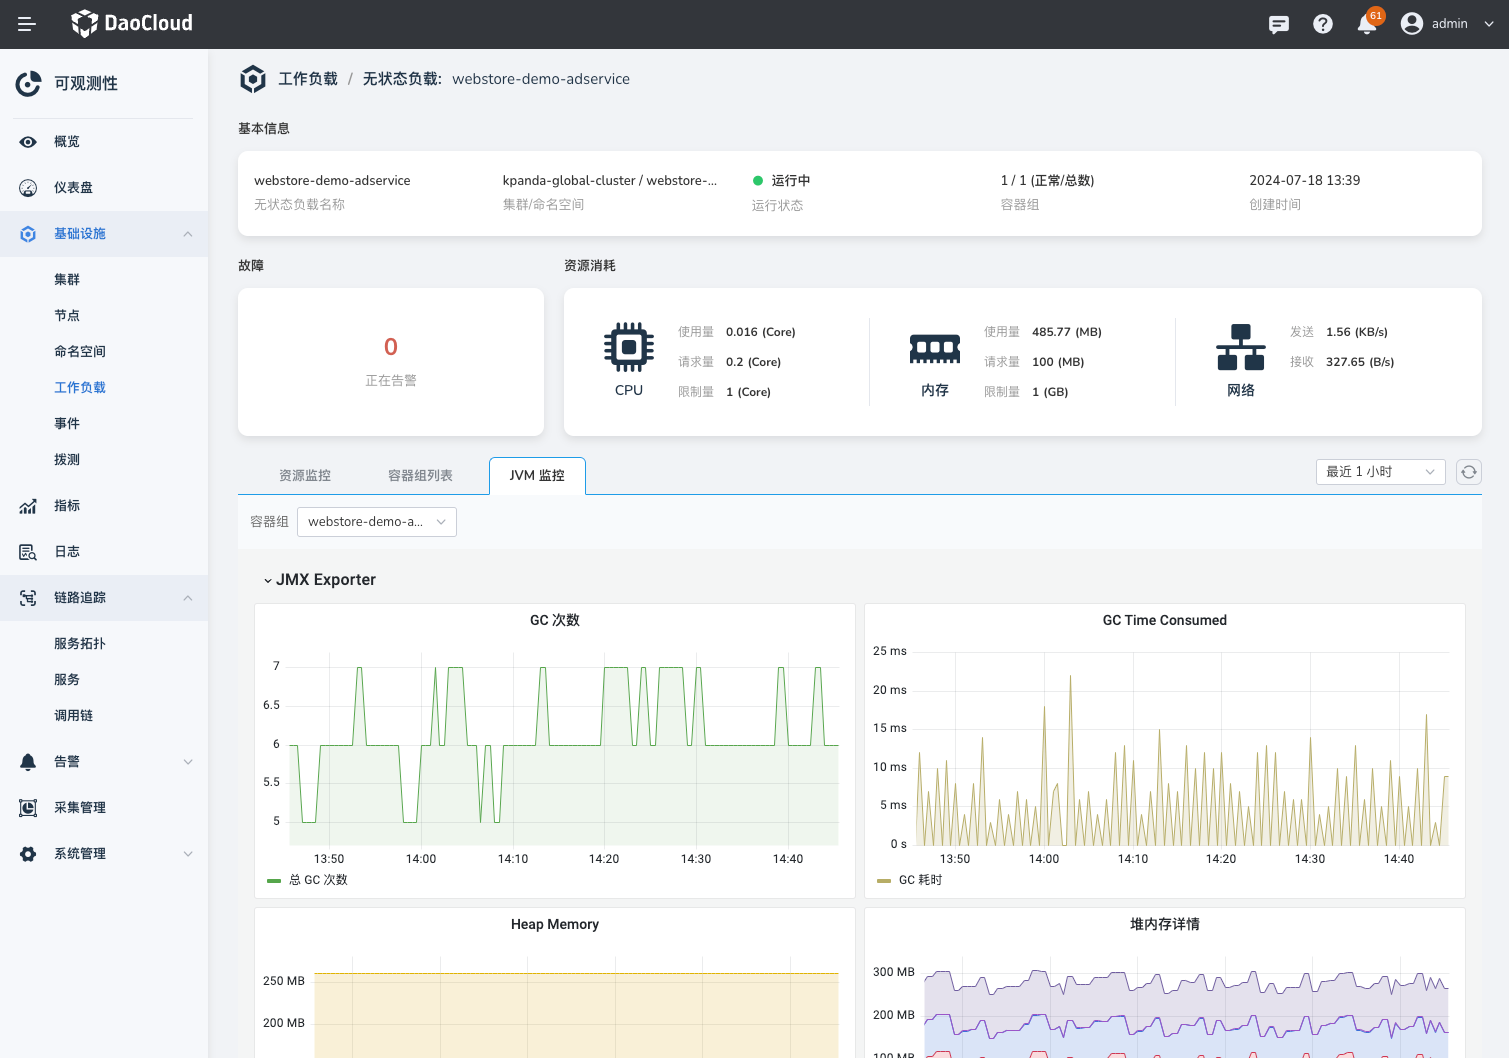Open the help question mark icon
The width and height of the screenshot is (1509, 1058).
click(1322, 24)
